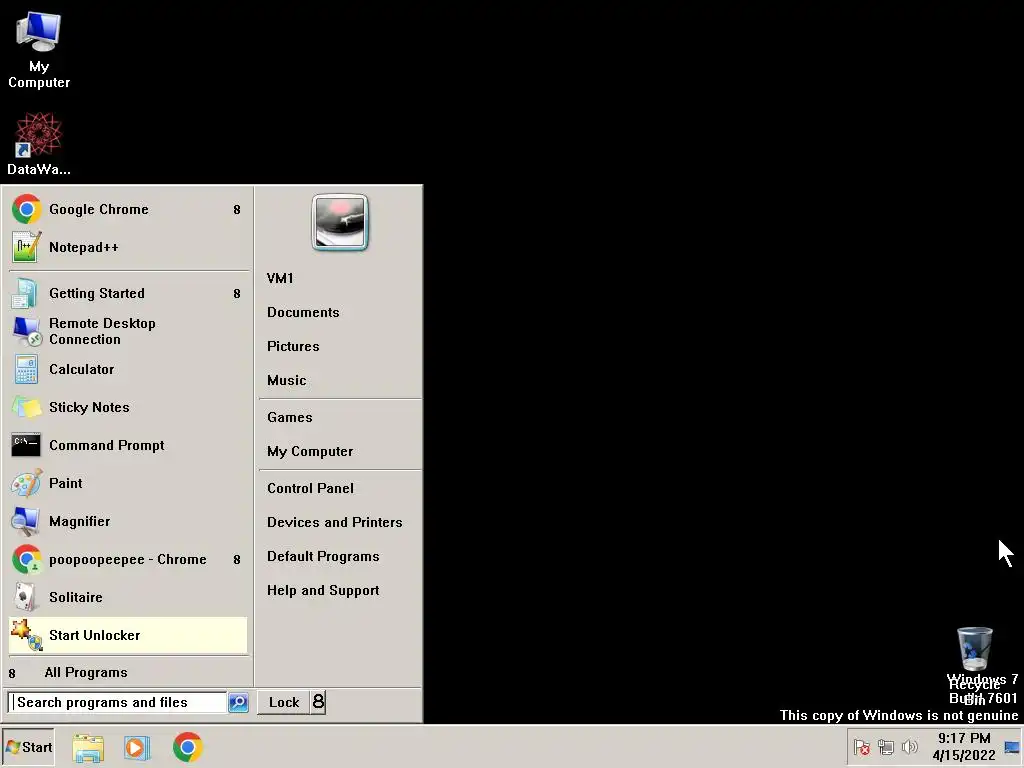Click the Command Prompt text label
This screenshot has width=1024, height=768.
click(106, 445)
